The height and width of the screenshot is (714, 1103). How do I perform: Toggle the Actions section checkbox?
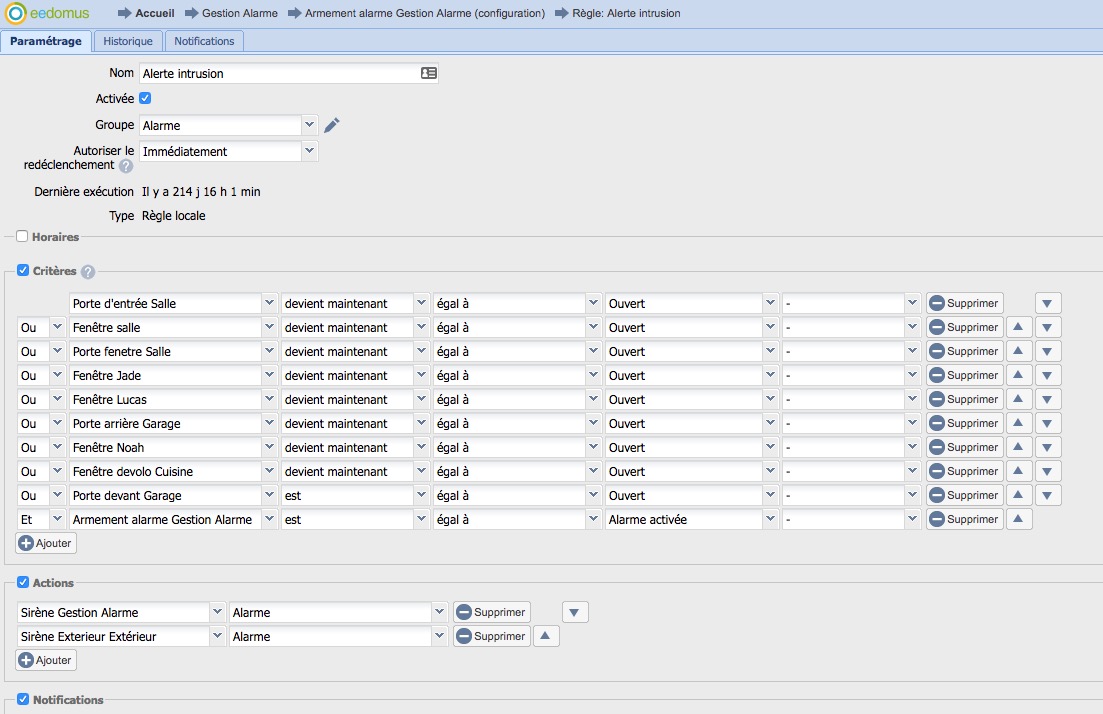(x=23, y=582)
